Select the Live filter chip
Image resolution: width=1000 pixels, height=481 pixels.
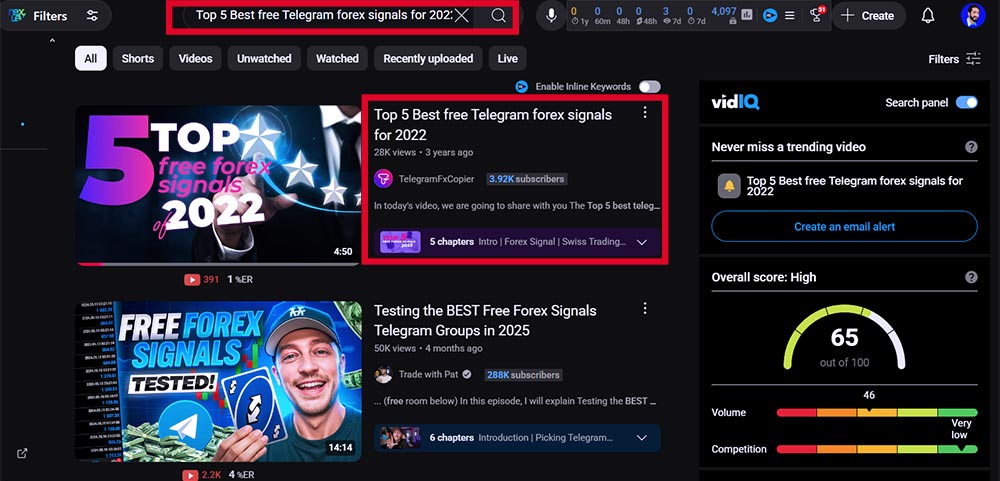tap(508, 58)
